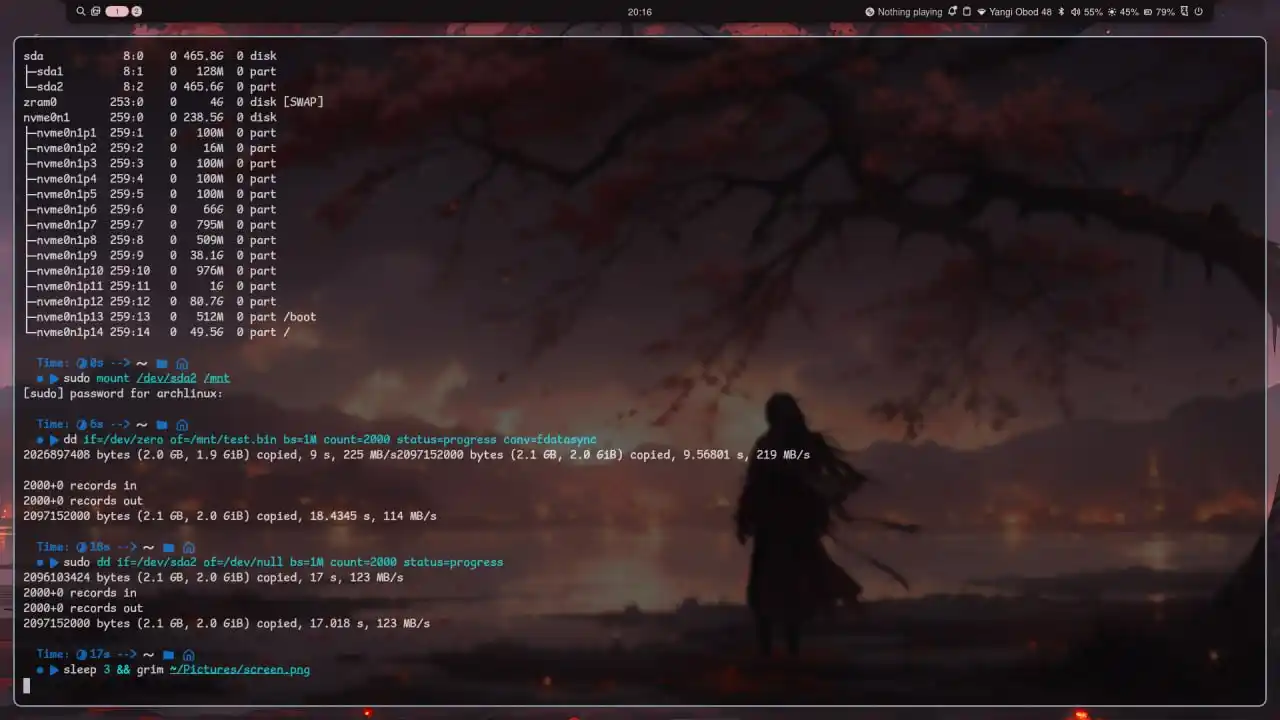Click the nvme0n1p9 38.1G partition row

150,255
